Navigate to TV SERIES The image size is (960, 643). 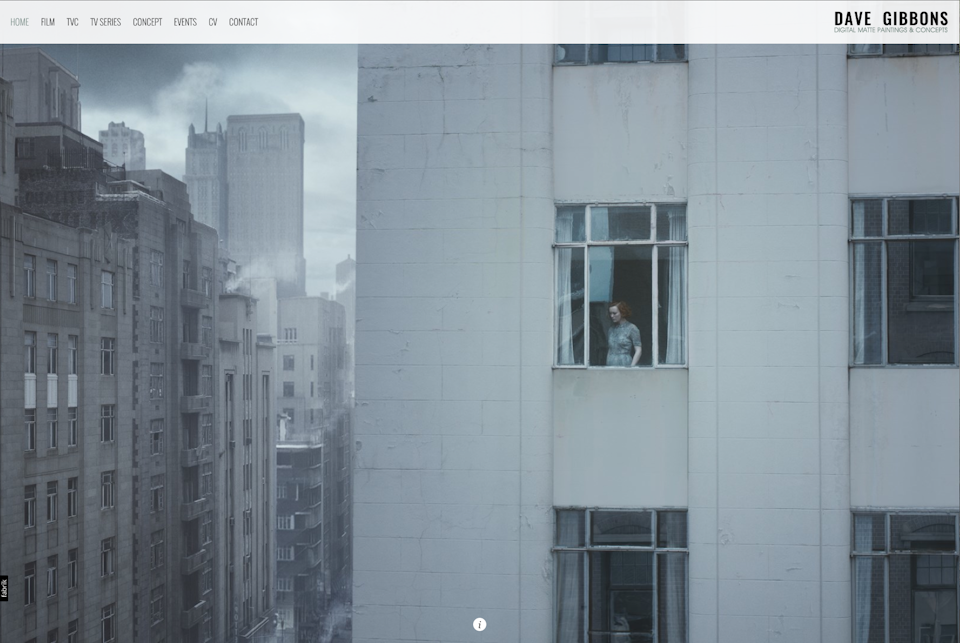pos(105,22)
